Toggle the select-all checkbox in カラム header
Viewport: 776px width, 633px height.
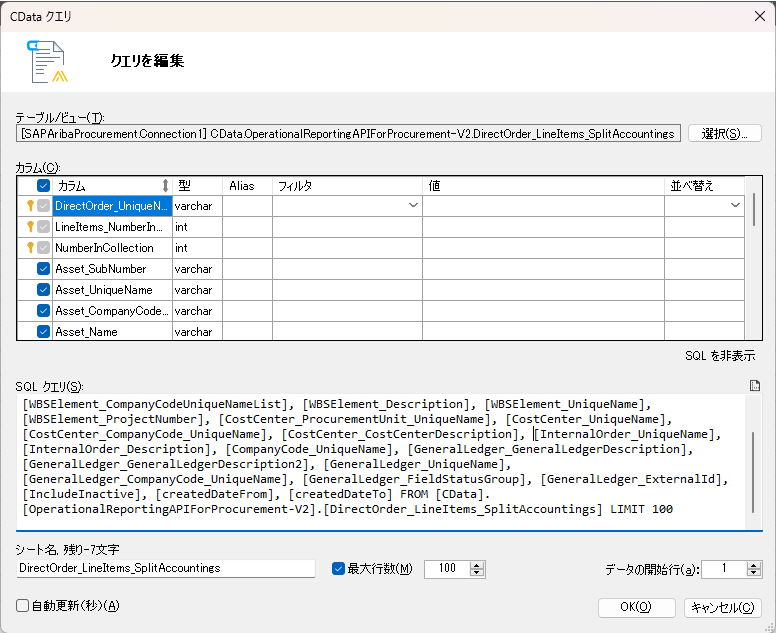pos(44,186)
